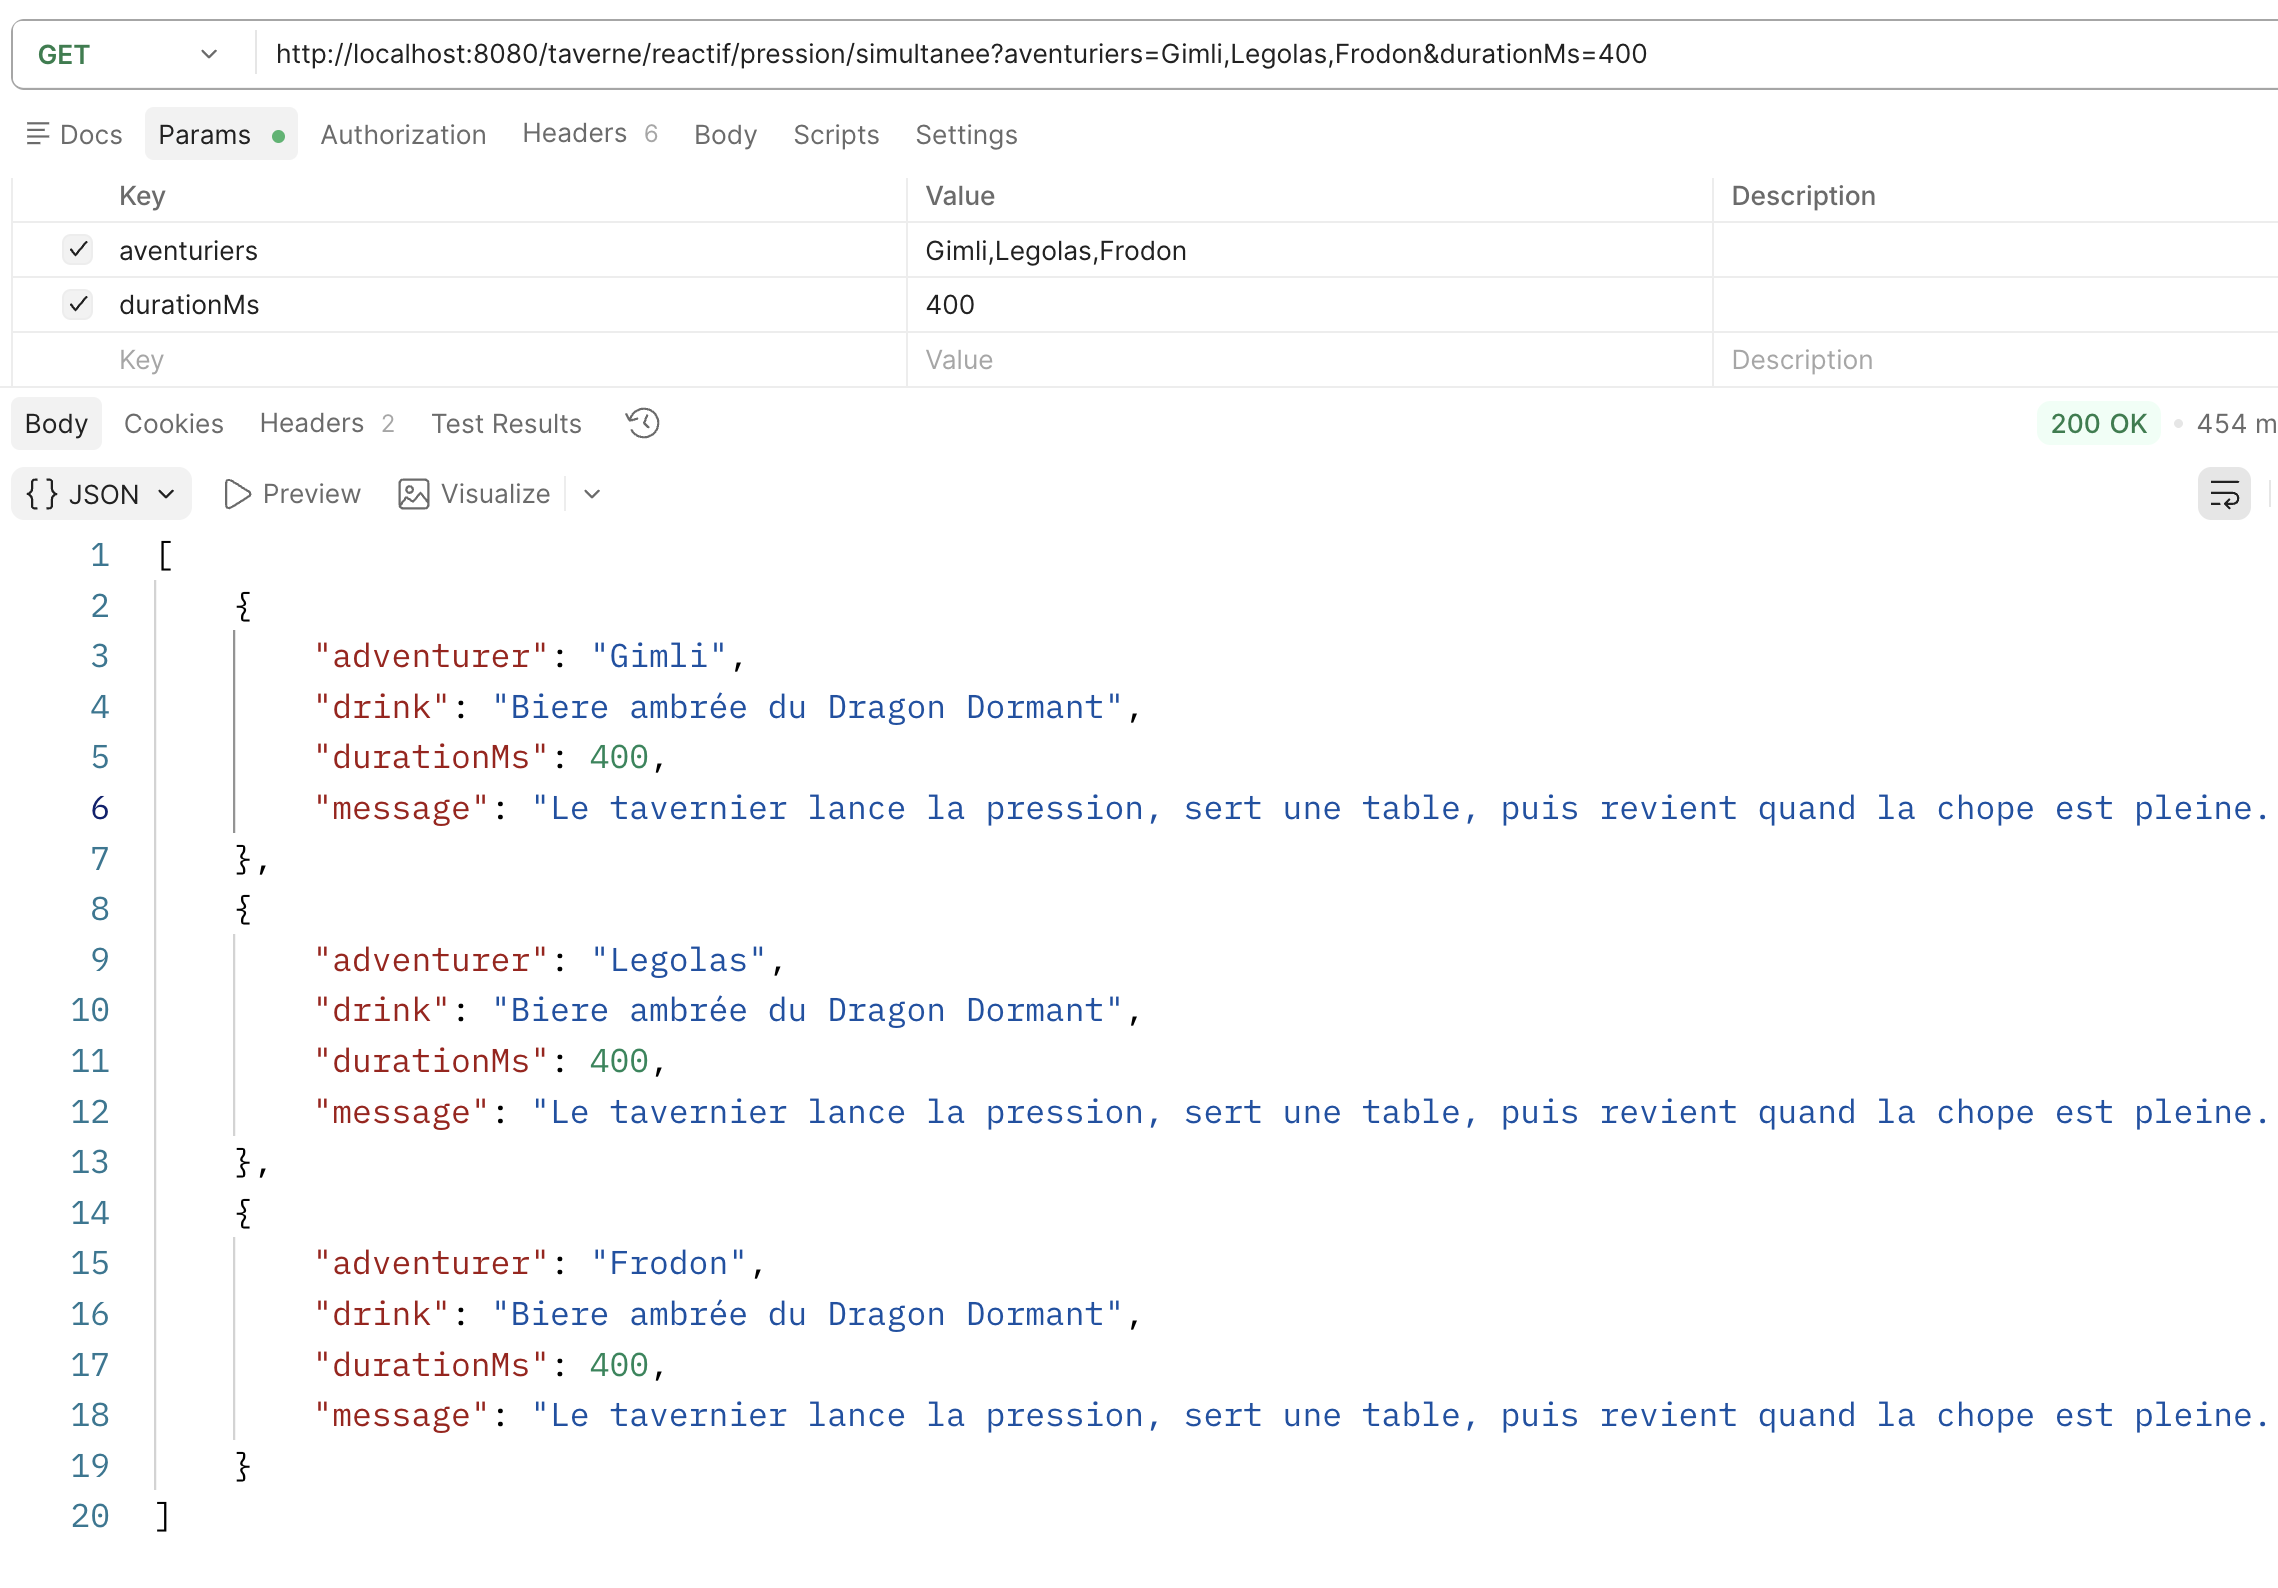Screen dimensions: 2278x1588
Task: Click line number 6 in the gutter
Action: 100,808
